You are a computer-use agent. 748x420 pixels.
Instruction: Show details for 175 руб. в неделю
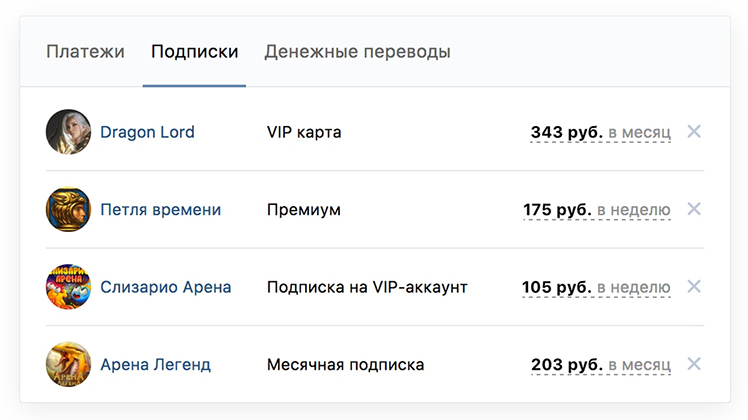point(597,210)
